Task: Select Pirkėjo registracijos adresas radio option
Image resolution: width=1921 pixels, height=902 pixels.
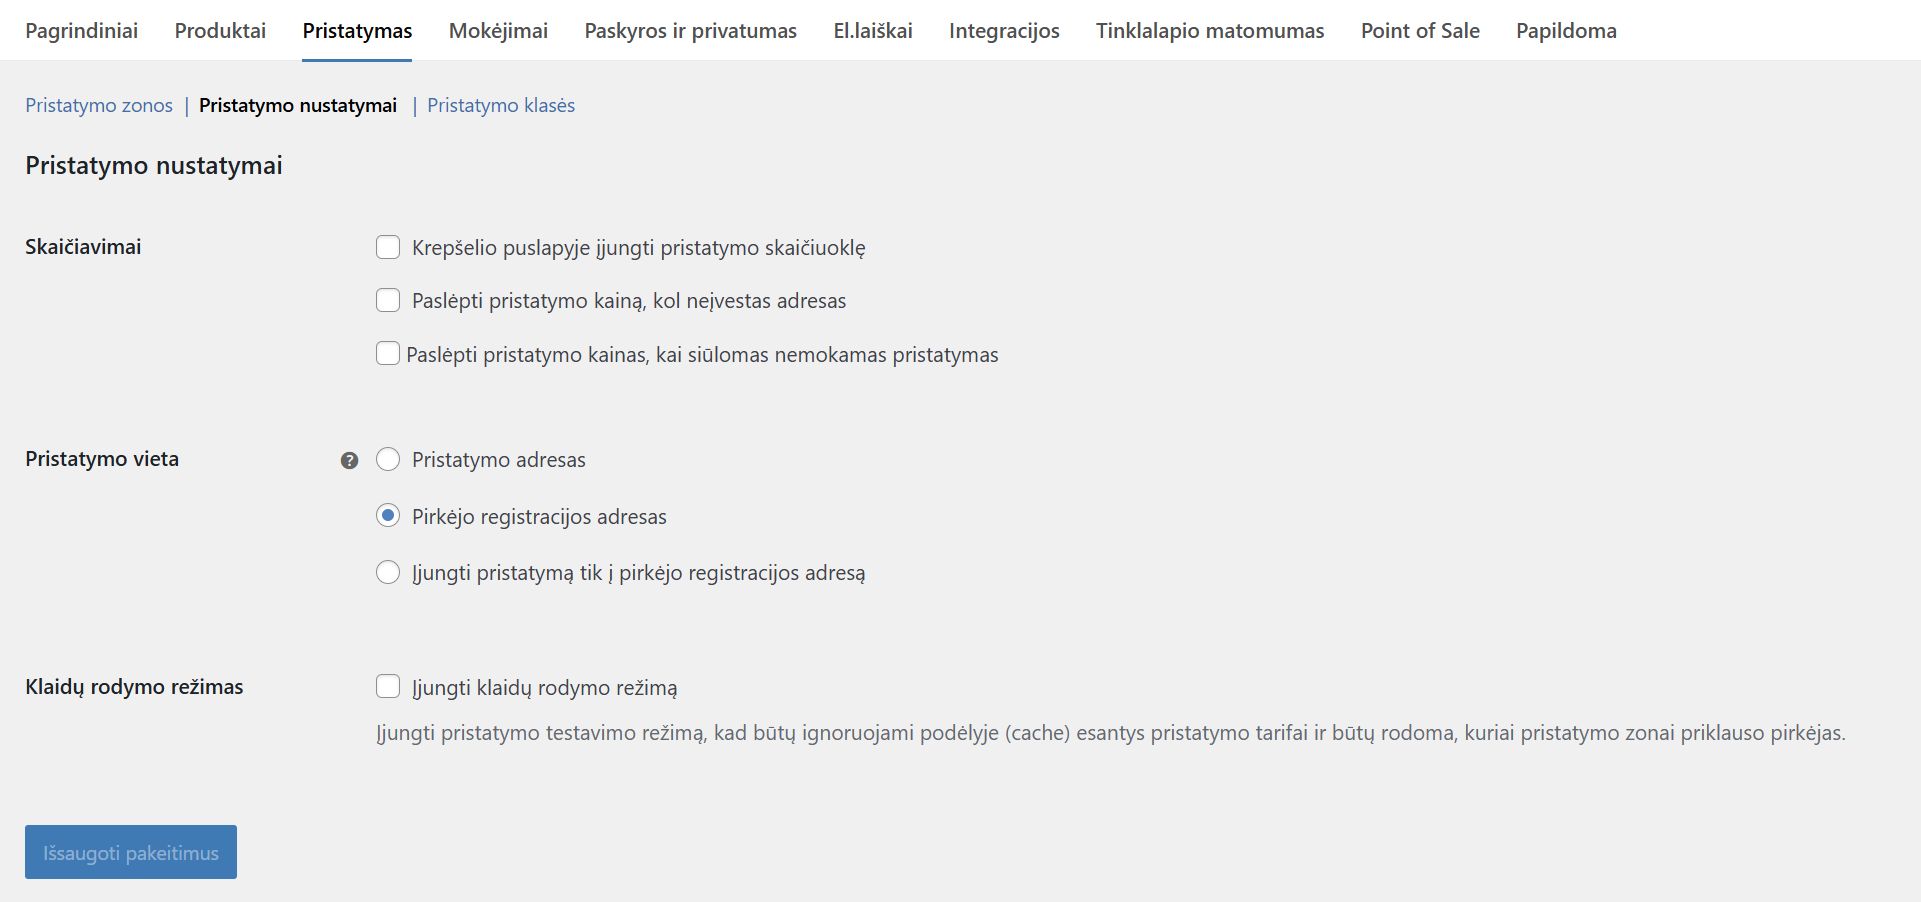Action: [388, 516]
